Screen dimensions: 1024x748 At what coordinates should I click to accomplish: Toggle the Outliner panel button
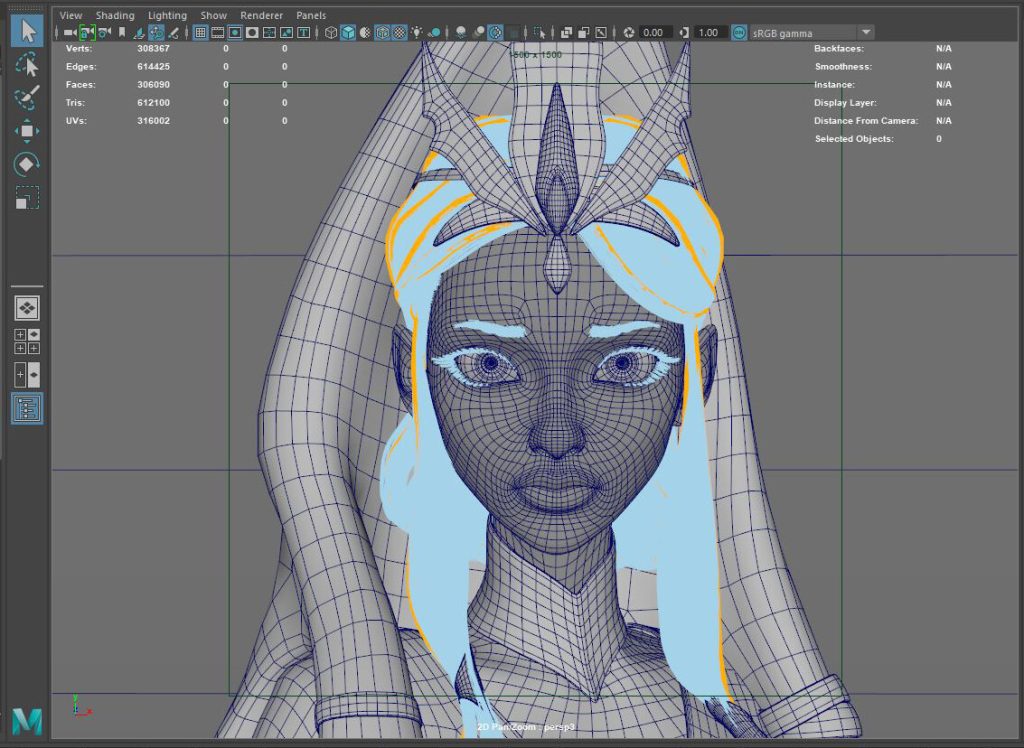tap(27, 408)
